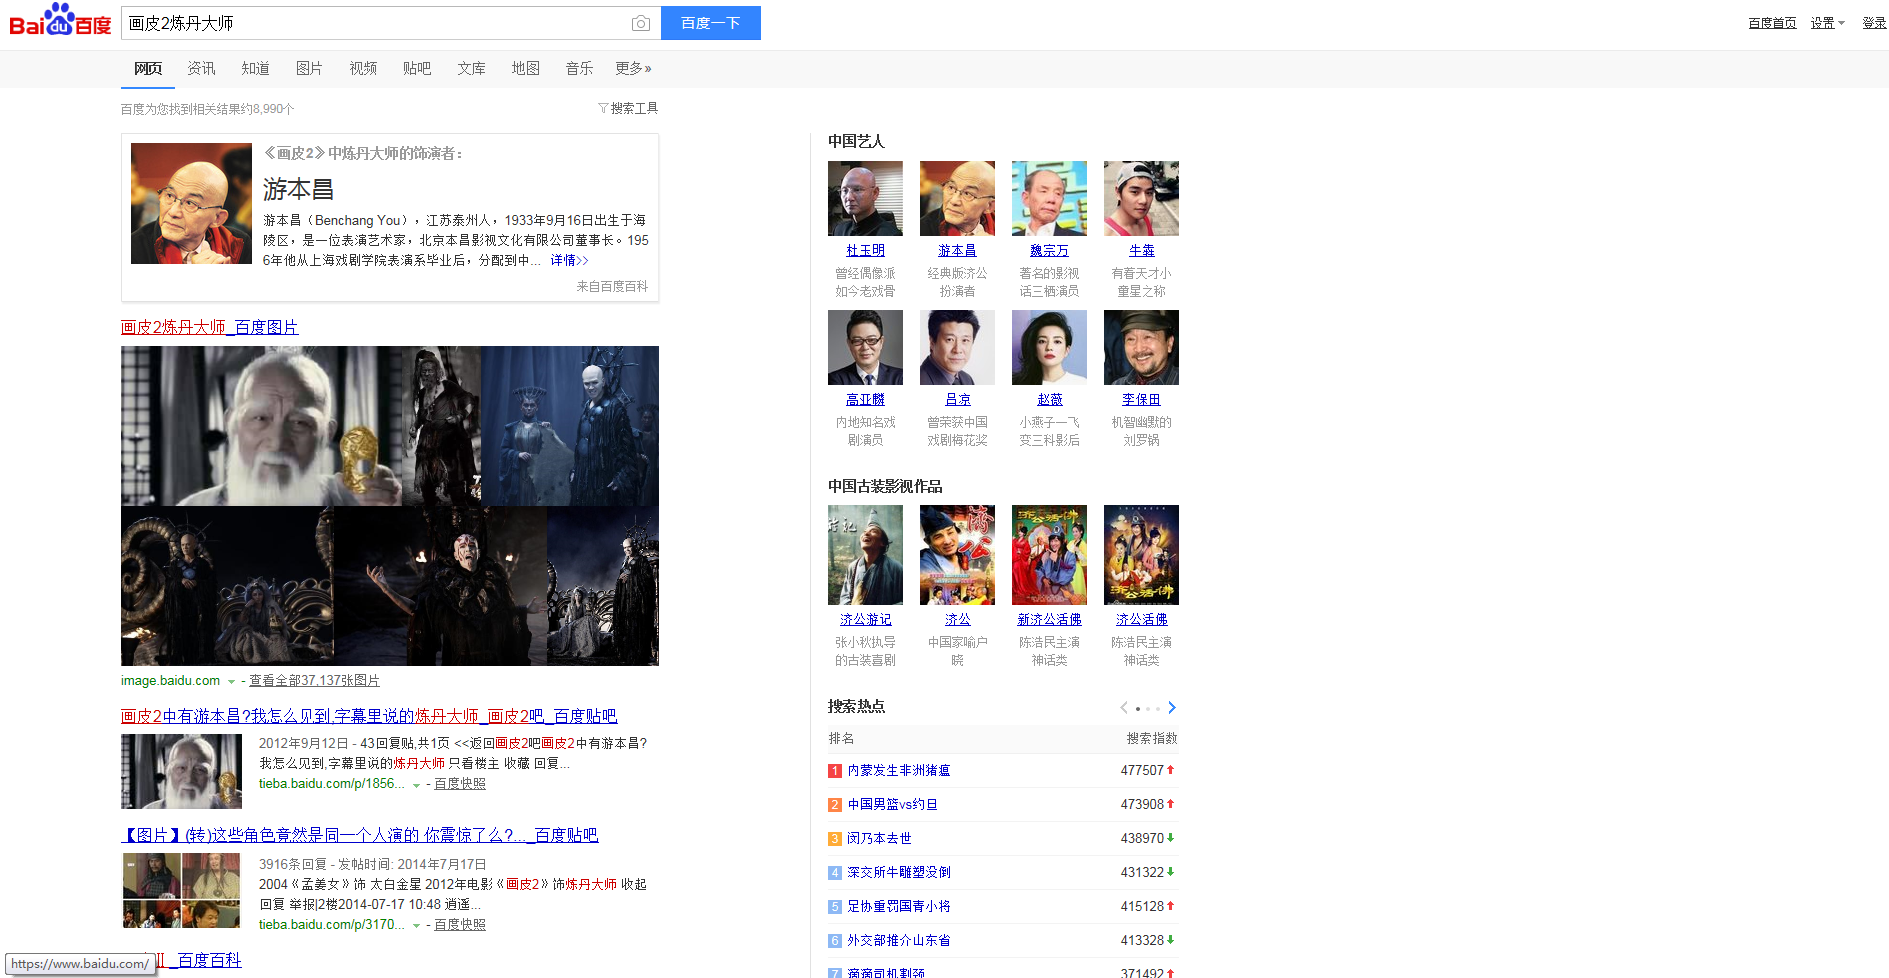Click the 游本昌 name link under artists
1889x978 pixels.
(957, 251)
